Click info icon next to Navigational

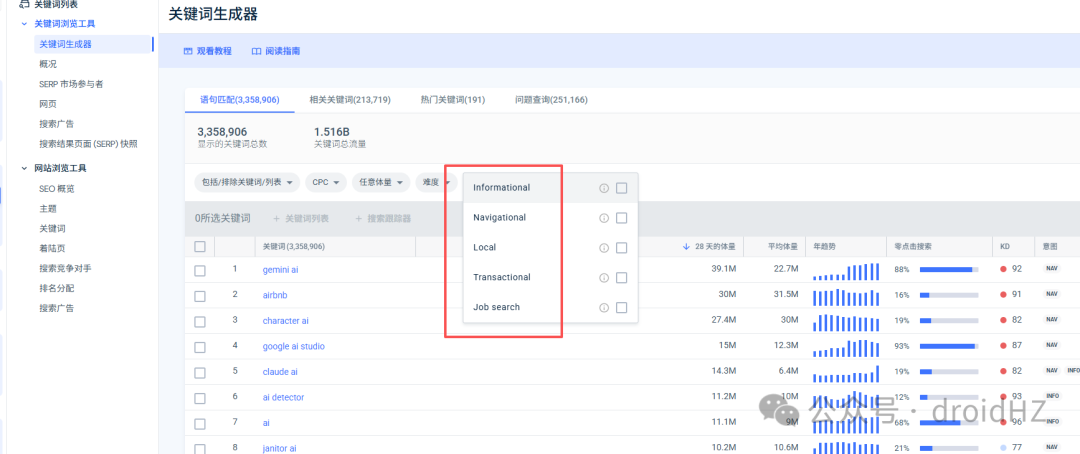(x=604, y=218)
